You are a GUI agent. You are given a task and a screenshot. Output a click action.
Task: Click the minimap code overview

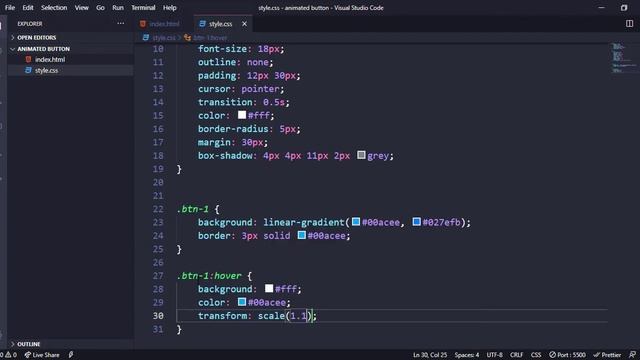pos(623,58)
